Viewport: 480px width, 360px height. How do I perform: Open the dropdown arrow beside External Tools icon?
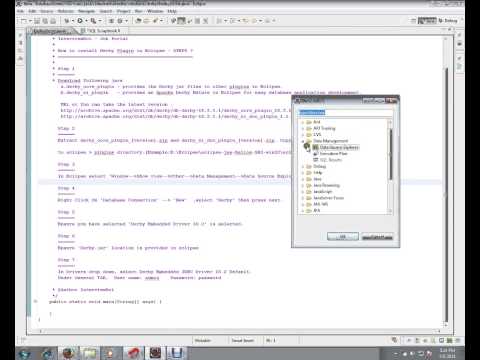tap(100, 21)
